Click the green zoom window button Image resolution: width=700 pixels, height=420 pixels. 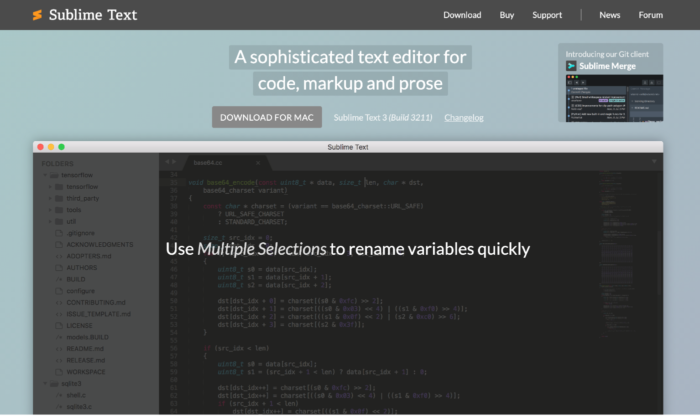coord(62,147)
